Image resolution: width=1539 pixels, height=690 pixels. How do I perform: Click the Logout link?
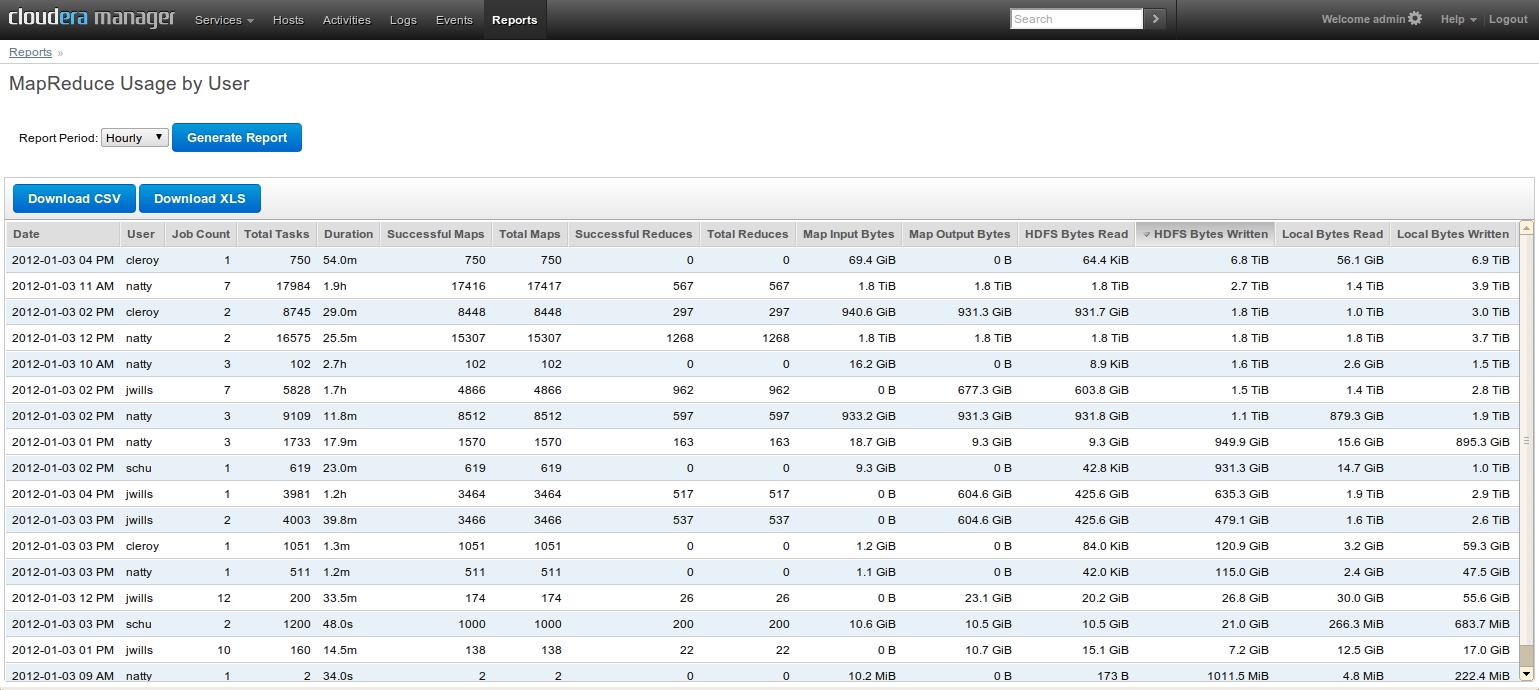click(x=1508, y=20)
